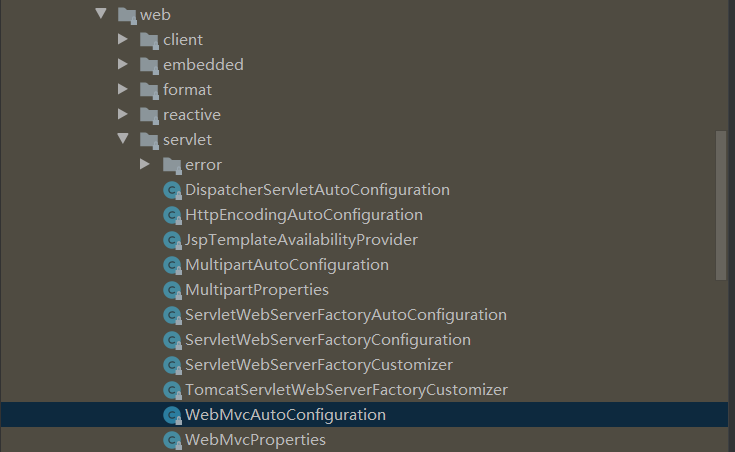
Task: Click DispatcherServletAutoConfiguration class icon
Action: coord(172,190)
